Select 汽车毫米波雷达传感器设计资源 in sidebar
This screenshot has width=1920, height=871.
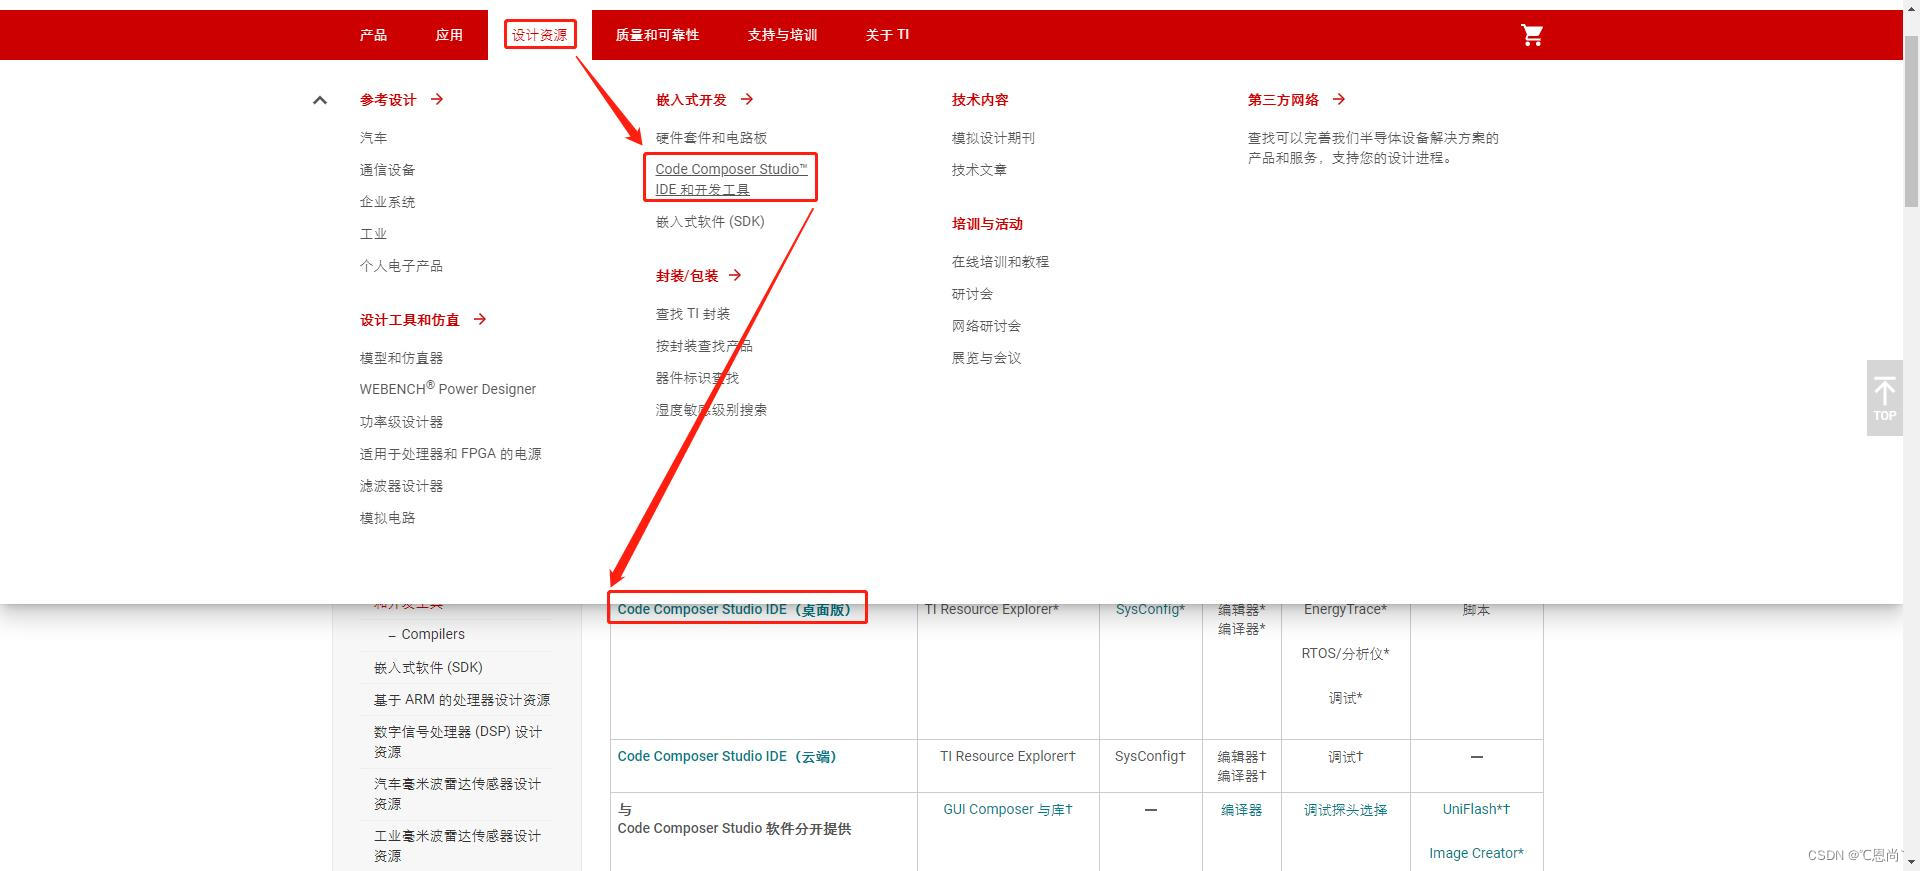pos(457,794)
